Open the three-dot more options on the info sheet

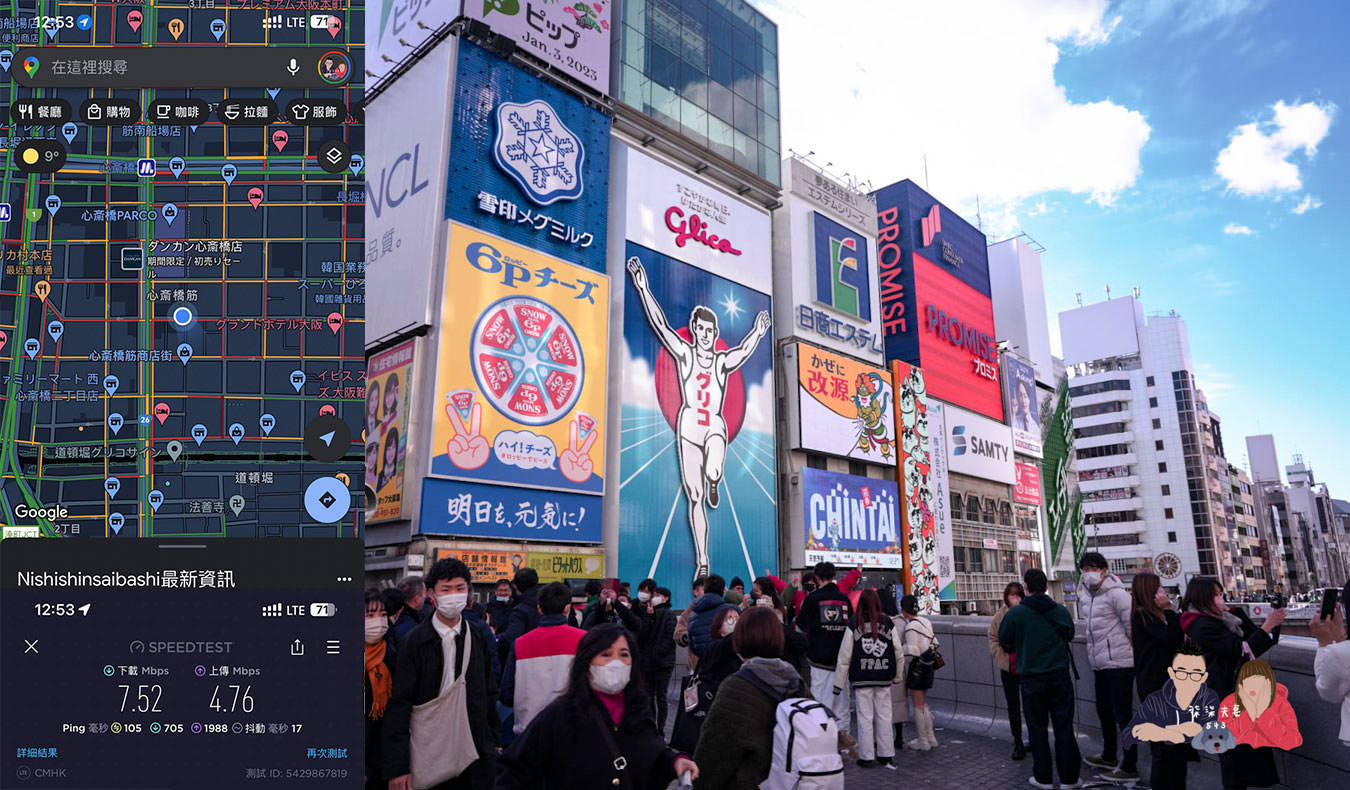(344, 579)
